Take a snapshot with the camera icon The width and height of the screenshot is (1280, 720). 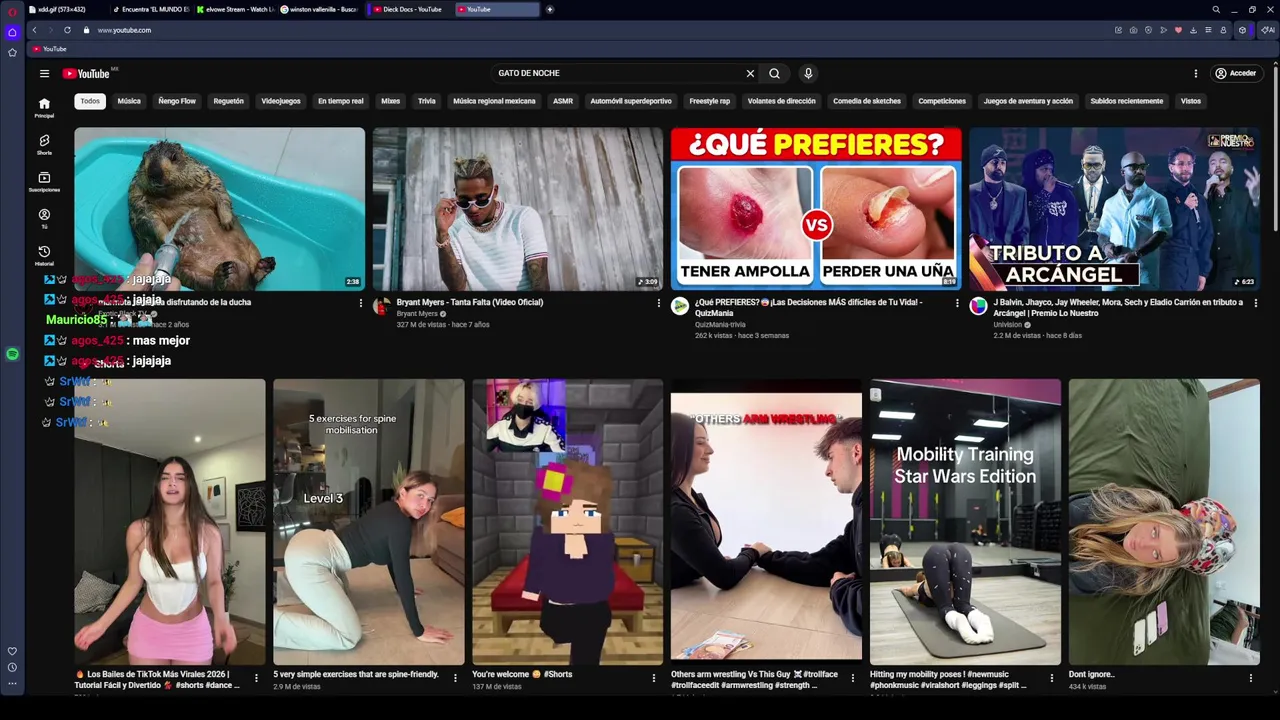(1133, 30)
